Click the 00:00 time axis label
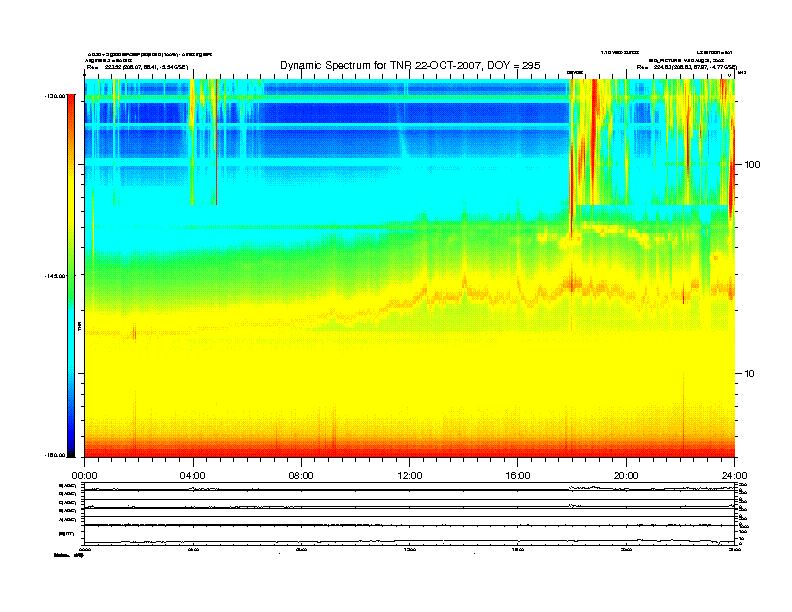The width and height of the screenshot is (792, 612). 84,476
